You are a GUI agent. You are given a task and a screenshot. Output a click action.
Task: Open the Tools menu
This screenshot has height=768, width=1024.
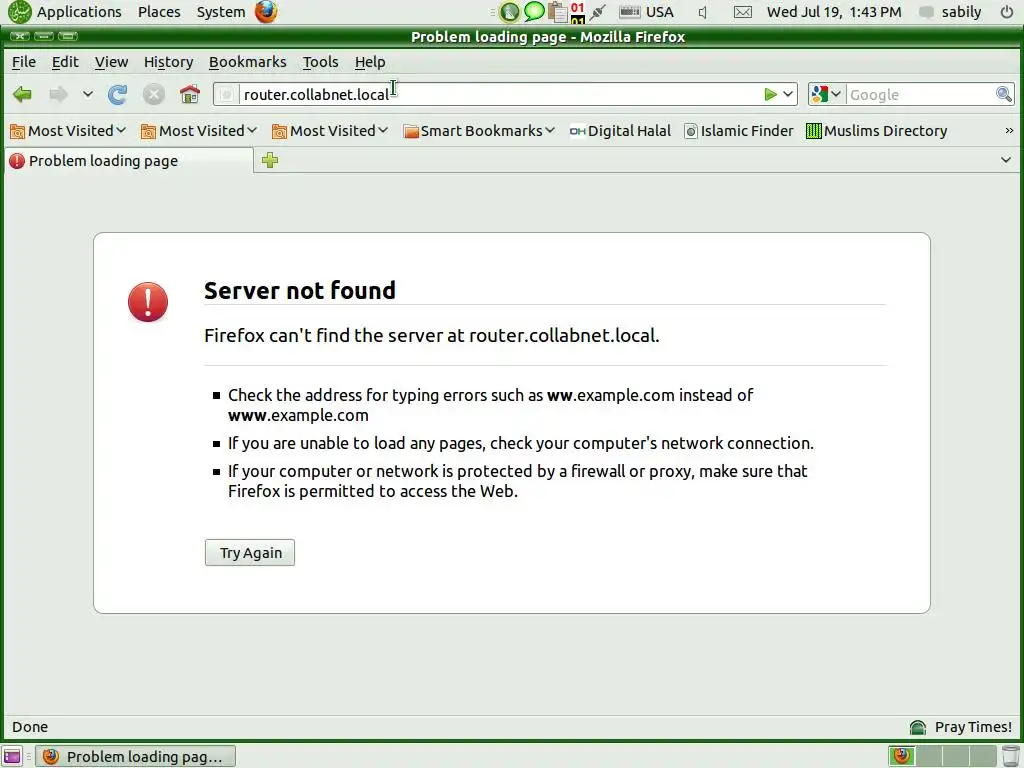pos(320,62)
